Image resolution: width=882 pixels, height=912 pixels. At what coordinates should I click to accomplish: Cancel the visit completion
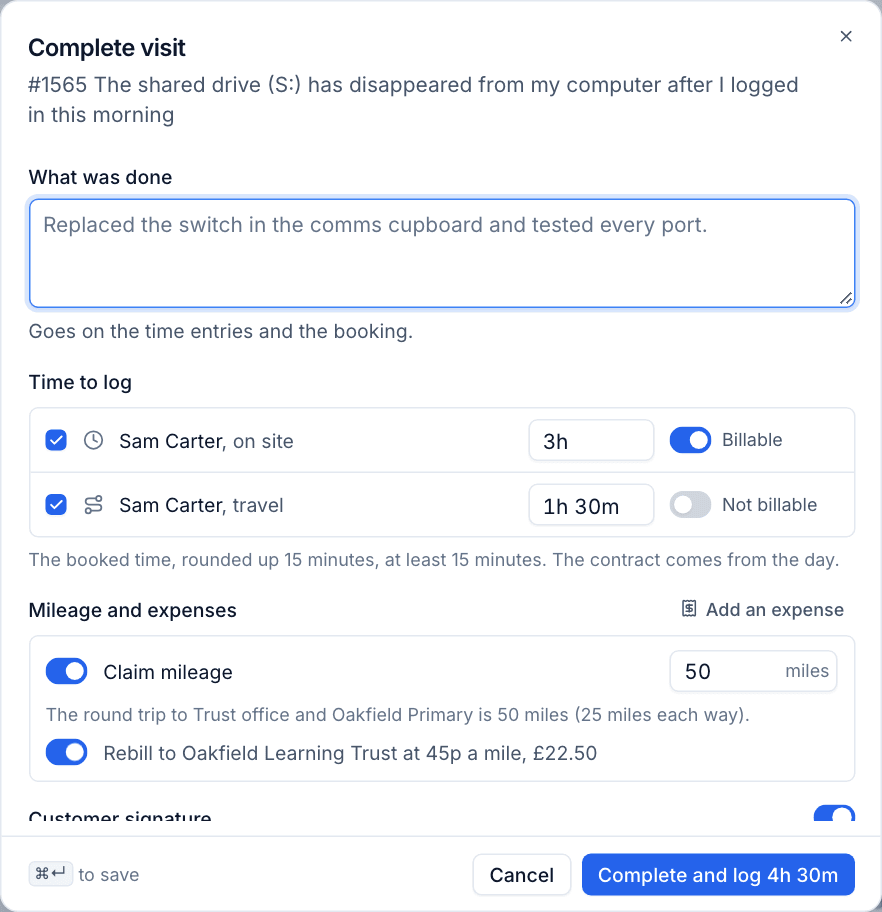click(x=522, y=874)
